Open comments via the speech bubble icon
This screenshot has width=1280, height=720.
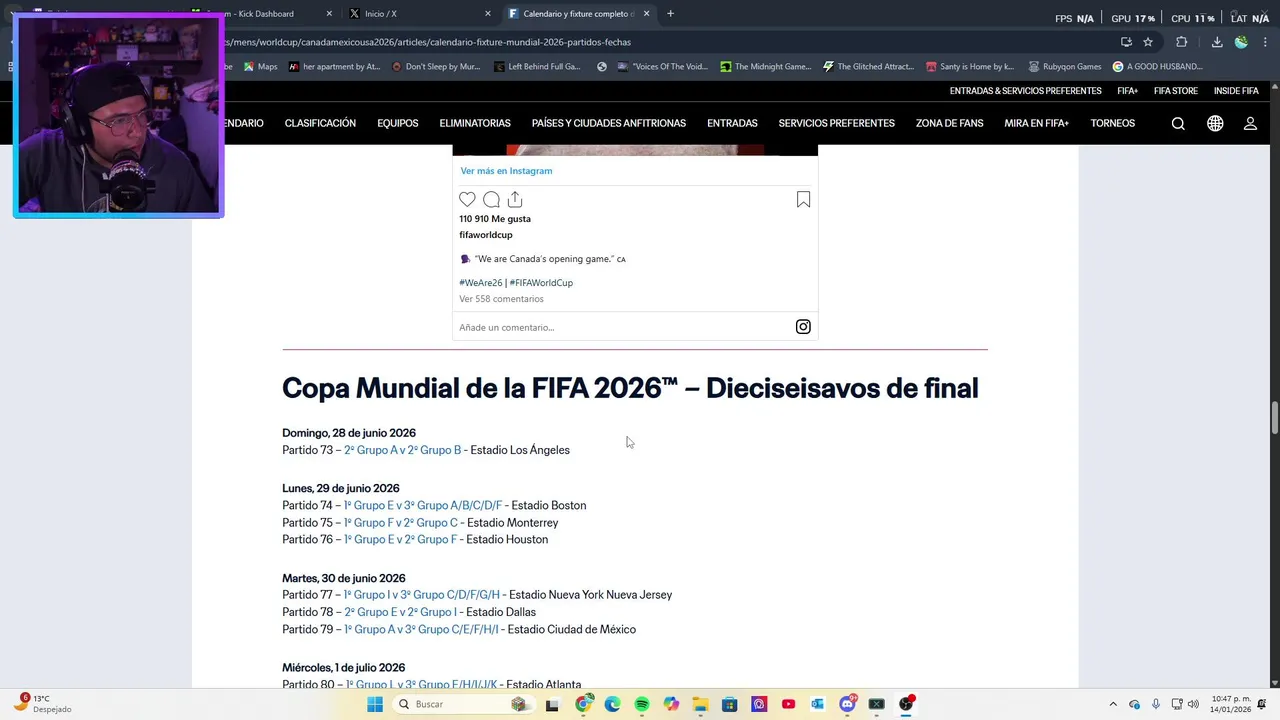pyautogui.click(x=491, y=200)
